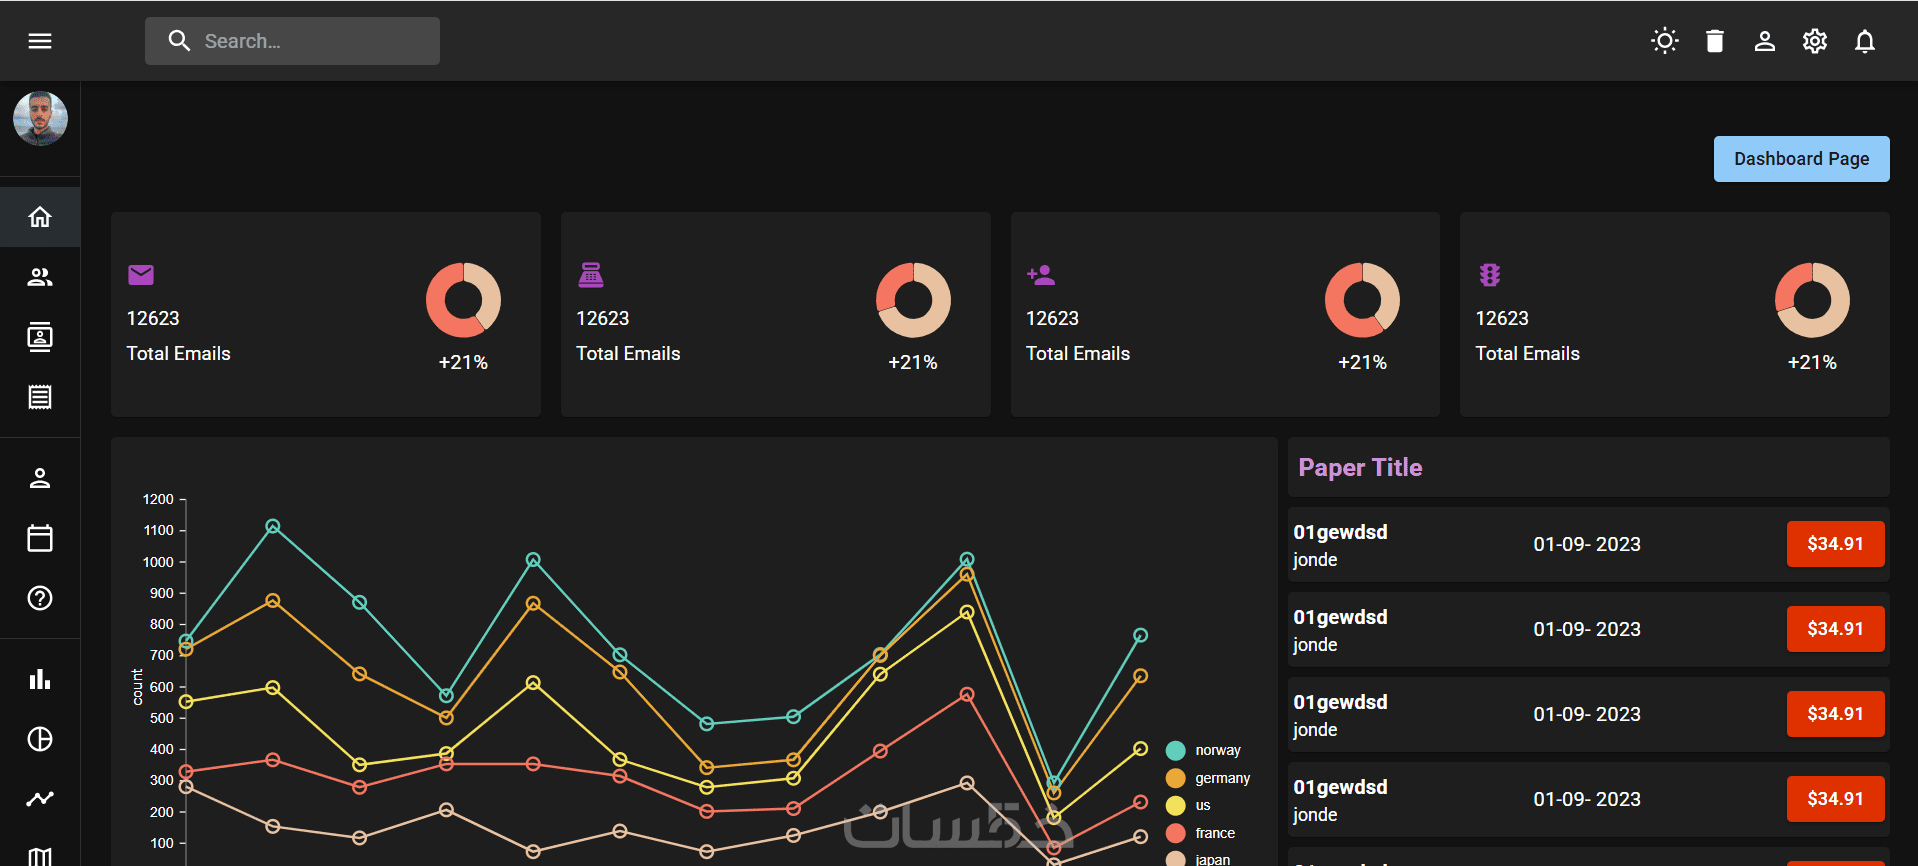The height and width of the screenshot is (866, 1918).
Task: Open the calendar sidebar icon
Action: (x=40, y=538)
